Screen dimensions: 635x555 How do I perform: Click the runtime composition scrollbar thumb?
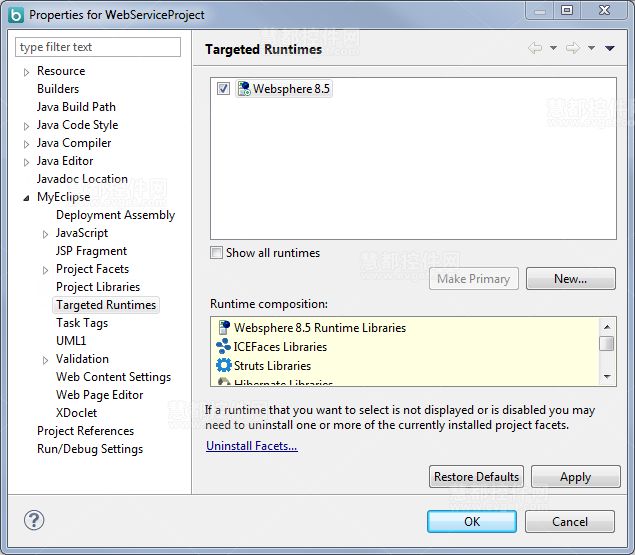[606, 343]
